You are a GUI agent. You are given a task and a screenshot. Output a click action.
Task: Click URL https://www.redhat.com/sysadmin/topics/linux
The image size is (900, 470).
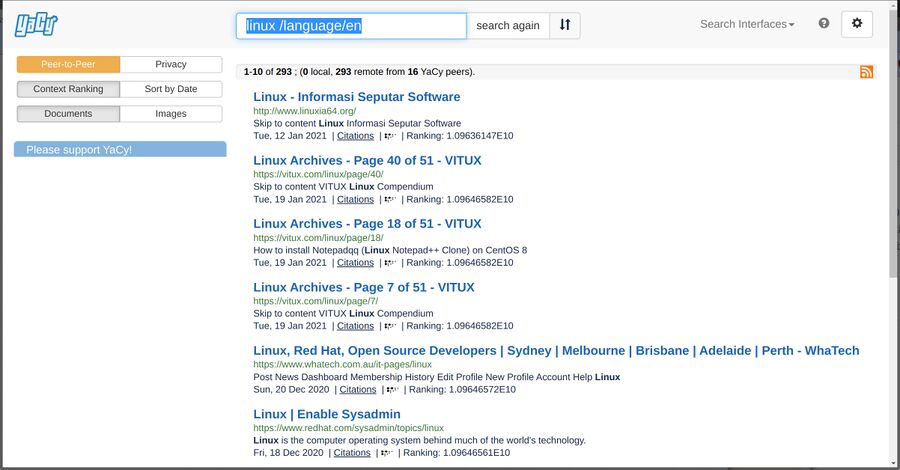pos(348,428)
